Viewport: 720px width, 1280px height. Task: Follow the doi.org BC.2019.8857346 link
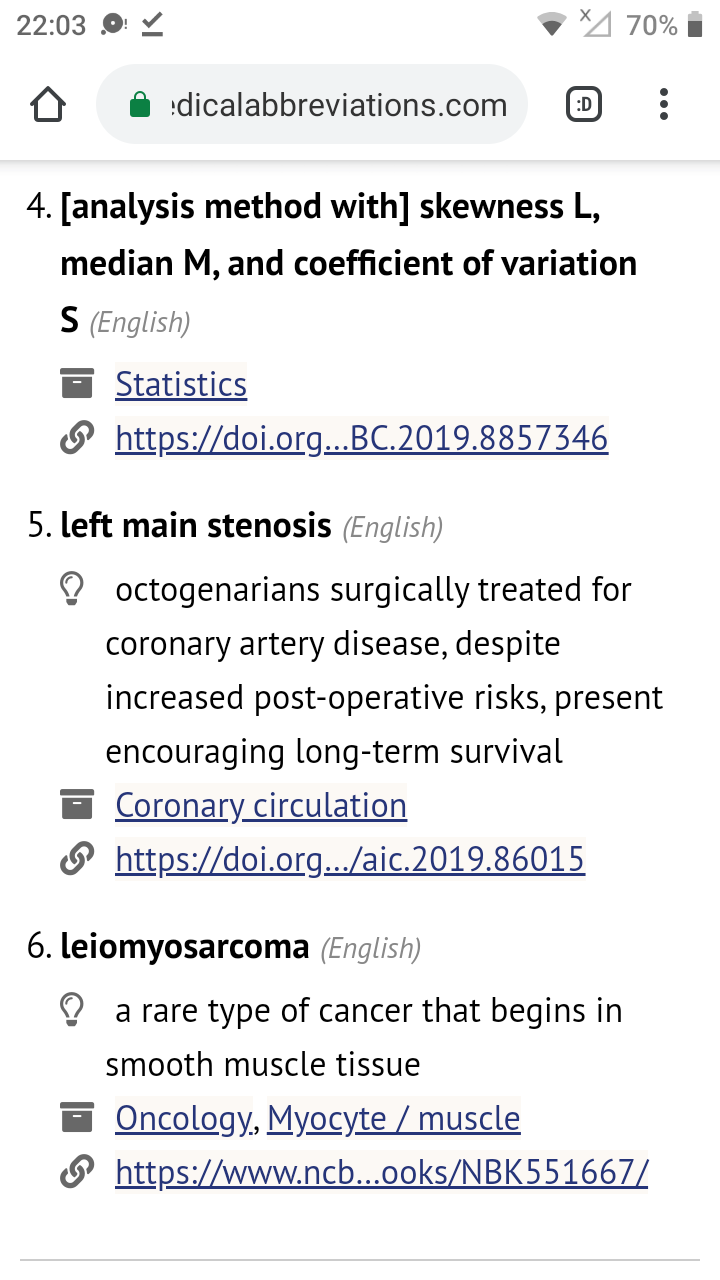(x=361, y=438)
